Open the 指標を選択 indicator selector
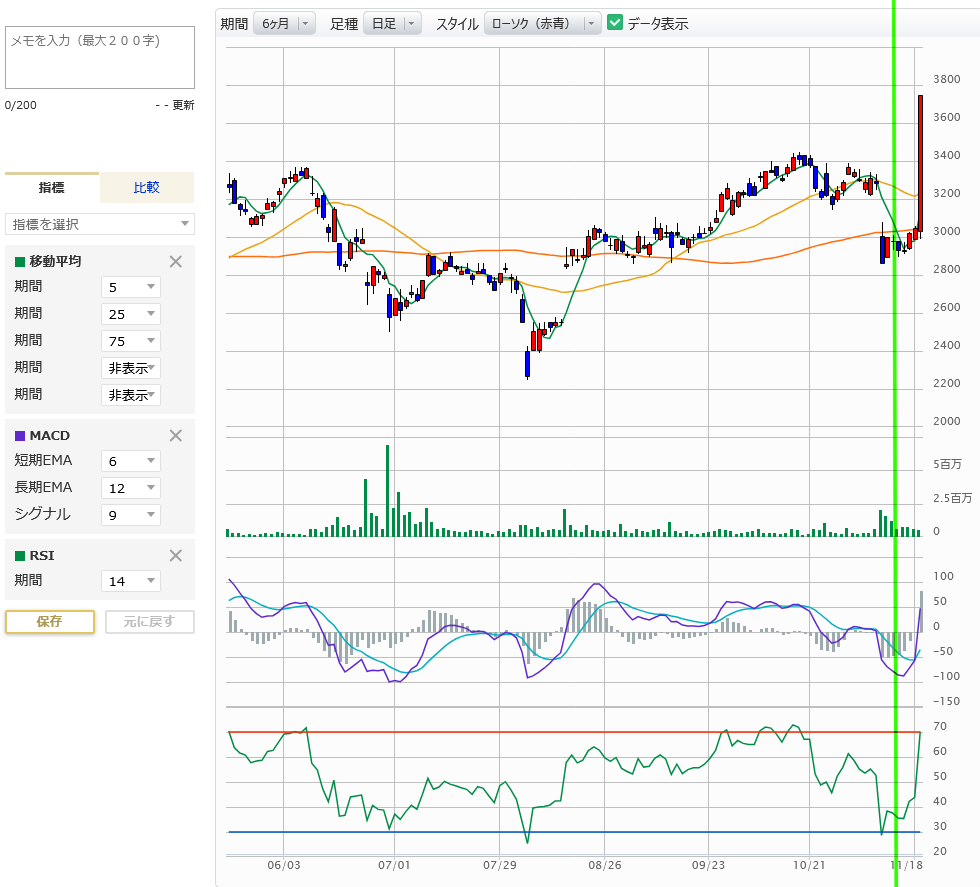The width and height of the screenshot is (980, 887). click(x=100, y=224)
